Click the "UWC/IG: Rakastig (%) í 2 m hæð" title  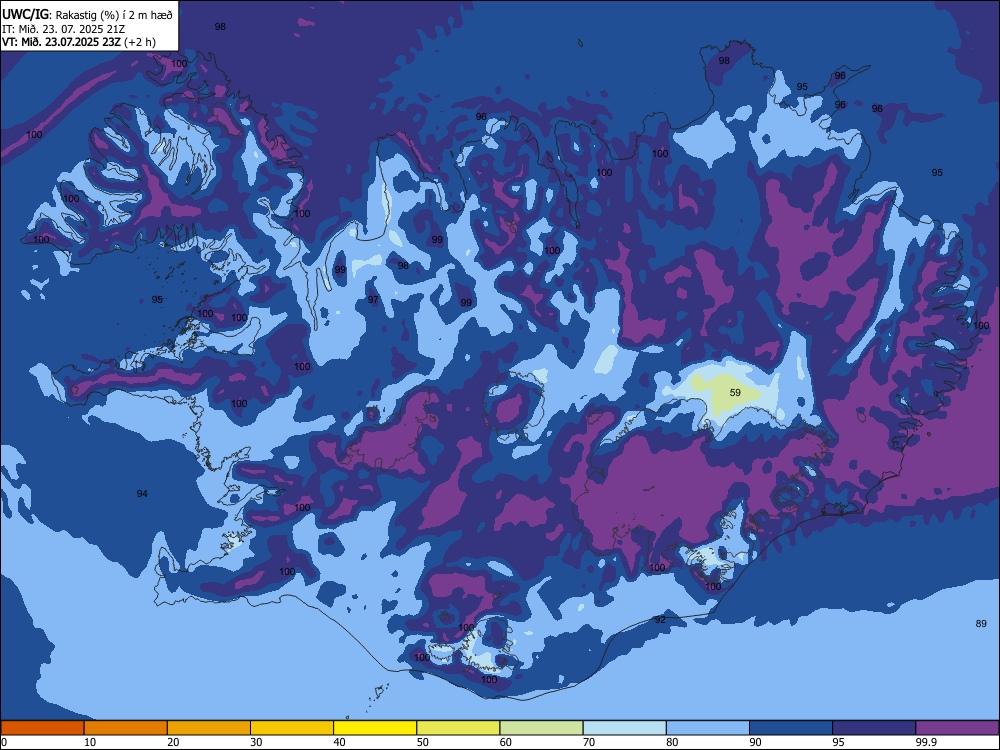(87, 15)
